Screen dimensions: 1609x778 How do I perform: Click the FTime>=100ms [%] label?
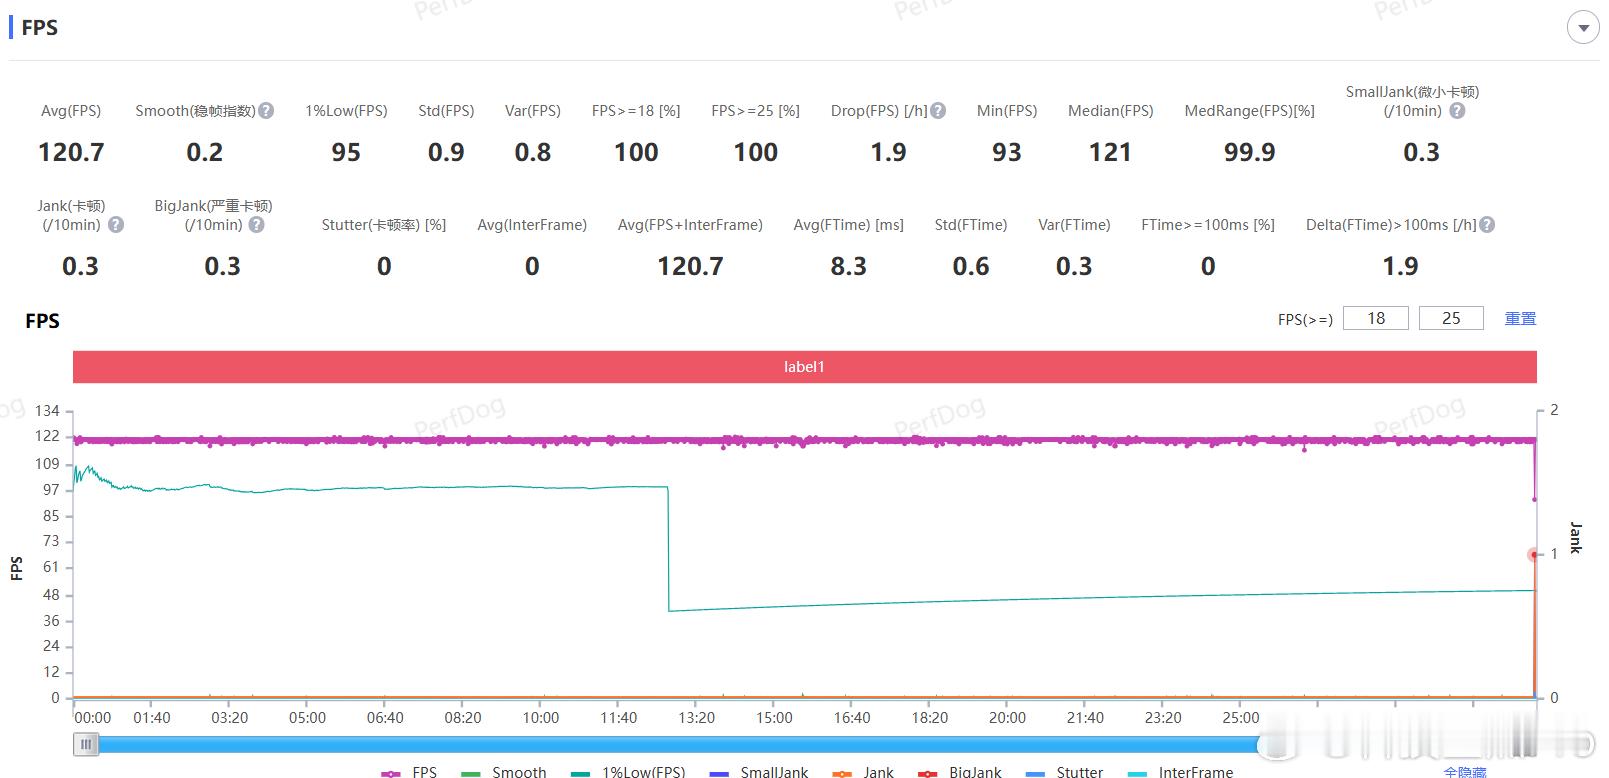click(1208, 225)
